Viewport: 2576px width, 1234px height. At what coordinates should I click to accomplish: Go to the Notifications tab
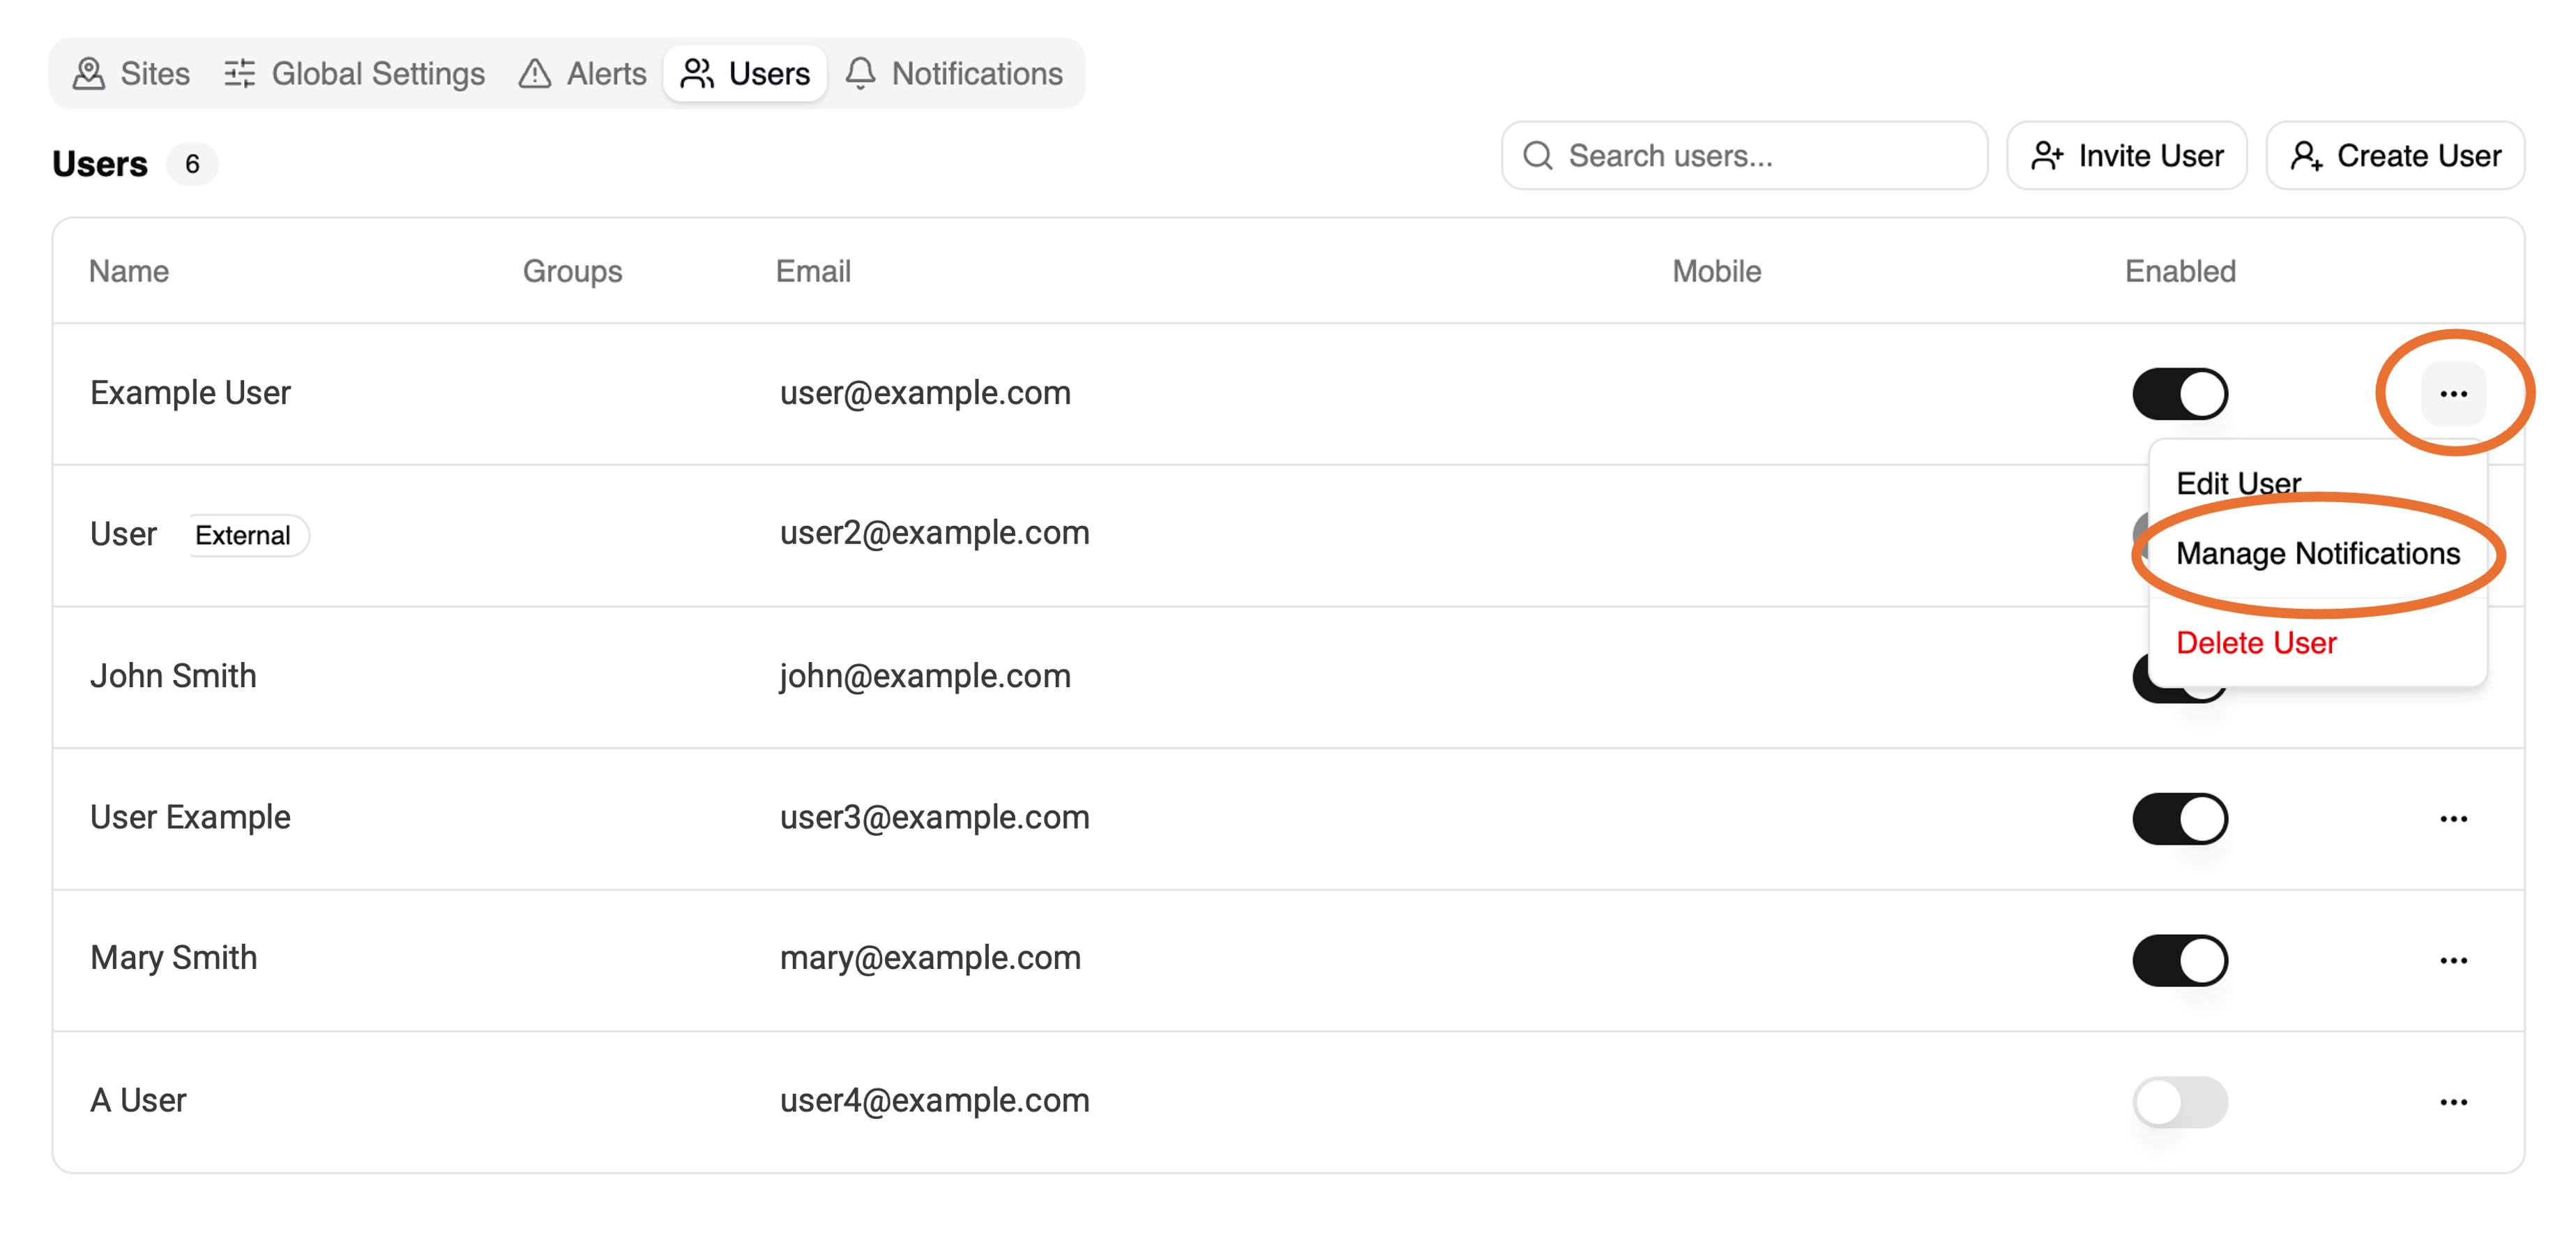coord(954,73)
